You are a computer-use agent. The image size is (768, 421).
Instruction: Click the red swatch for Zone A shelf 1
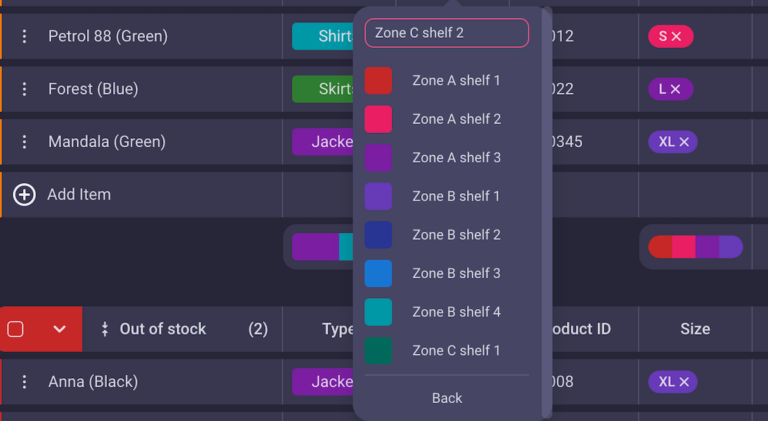378,80
